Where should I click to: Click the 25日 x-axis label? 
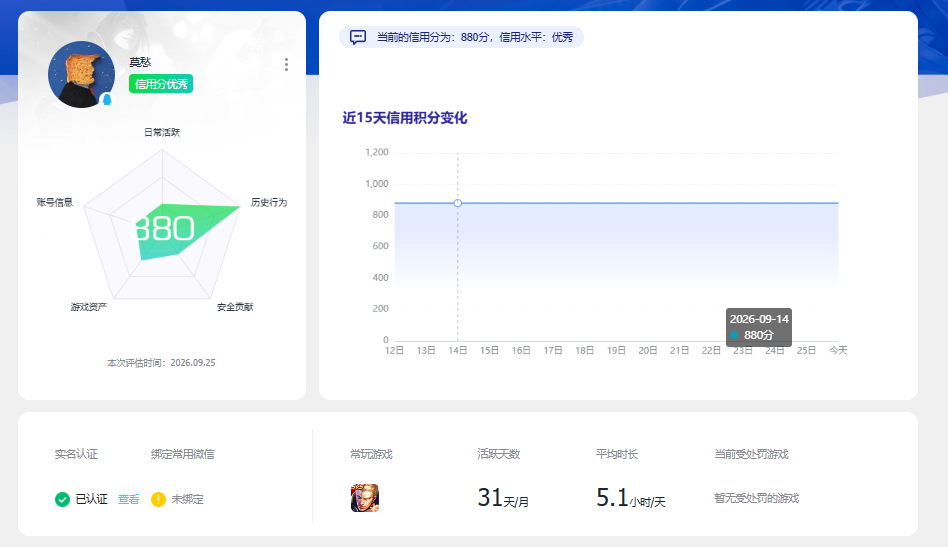click(807, 350)
